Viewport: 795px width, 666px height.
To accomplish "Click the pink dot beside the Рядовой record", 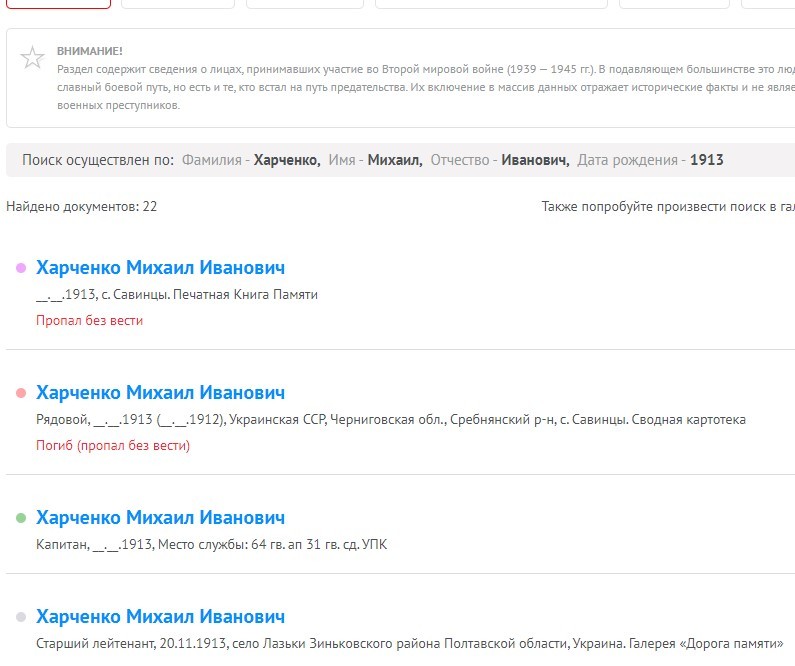I will point(21,393).
